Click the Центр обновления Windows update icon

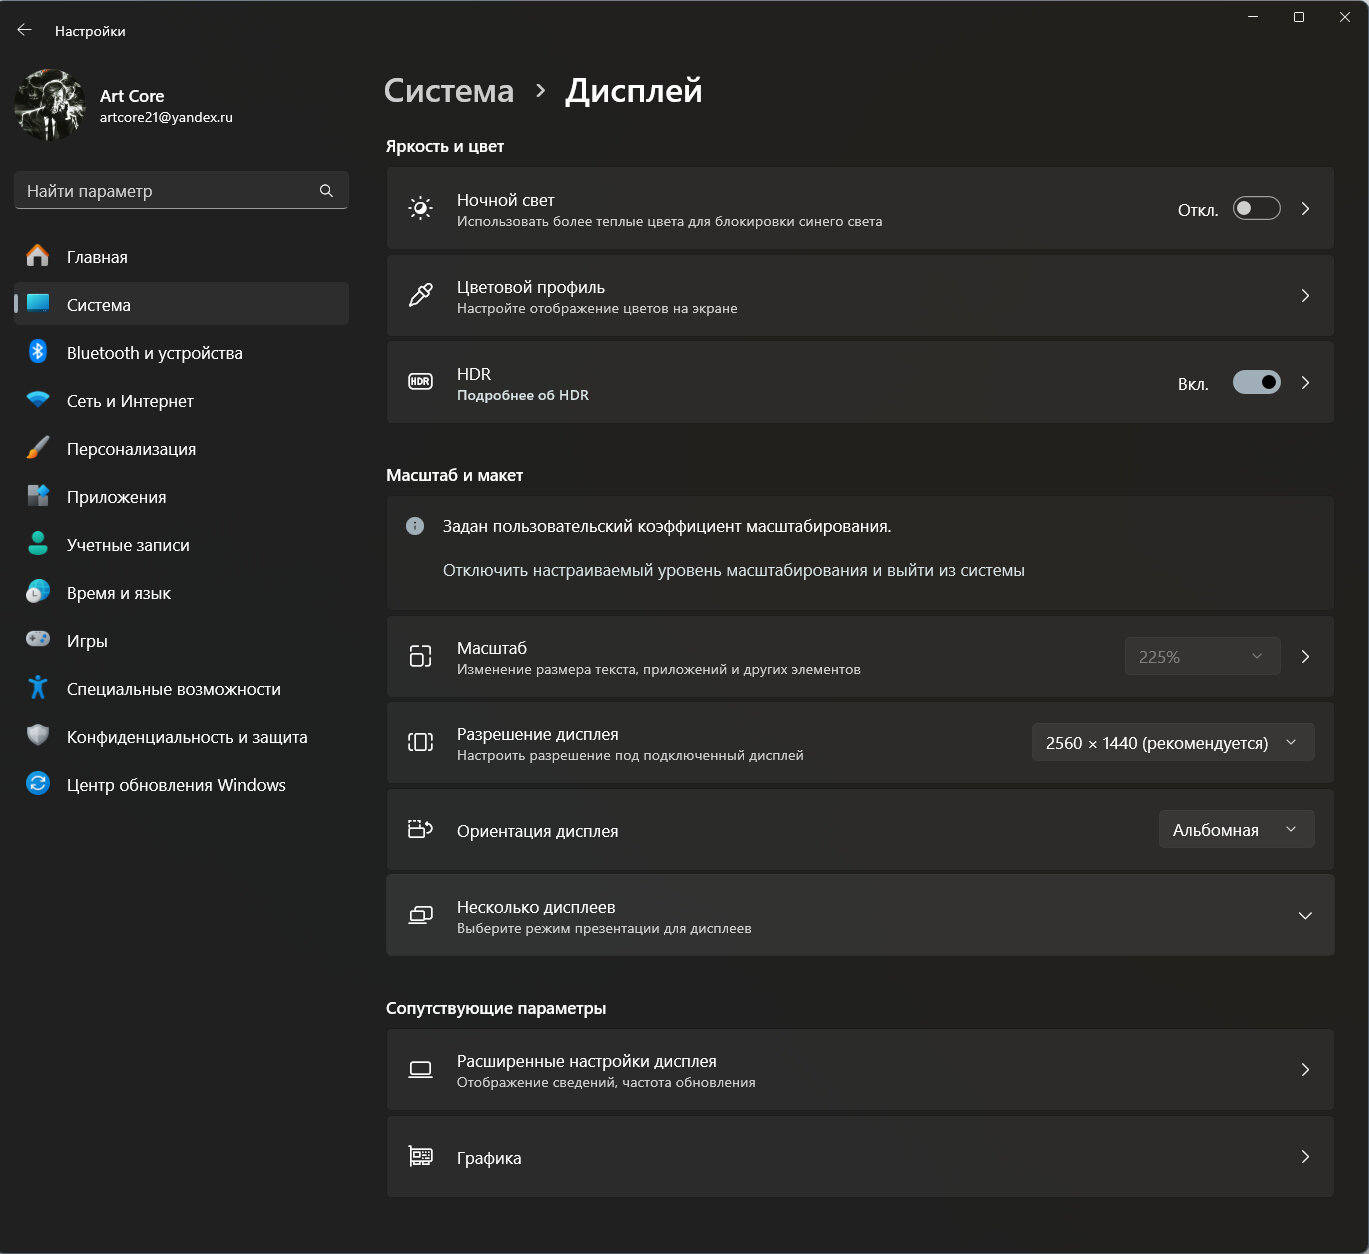pyautogui.click(x=38, y=783)
